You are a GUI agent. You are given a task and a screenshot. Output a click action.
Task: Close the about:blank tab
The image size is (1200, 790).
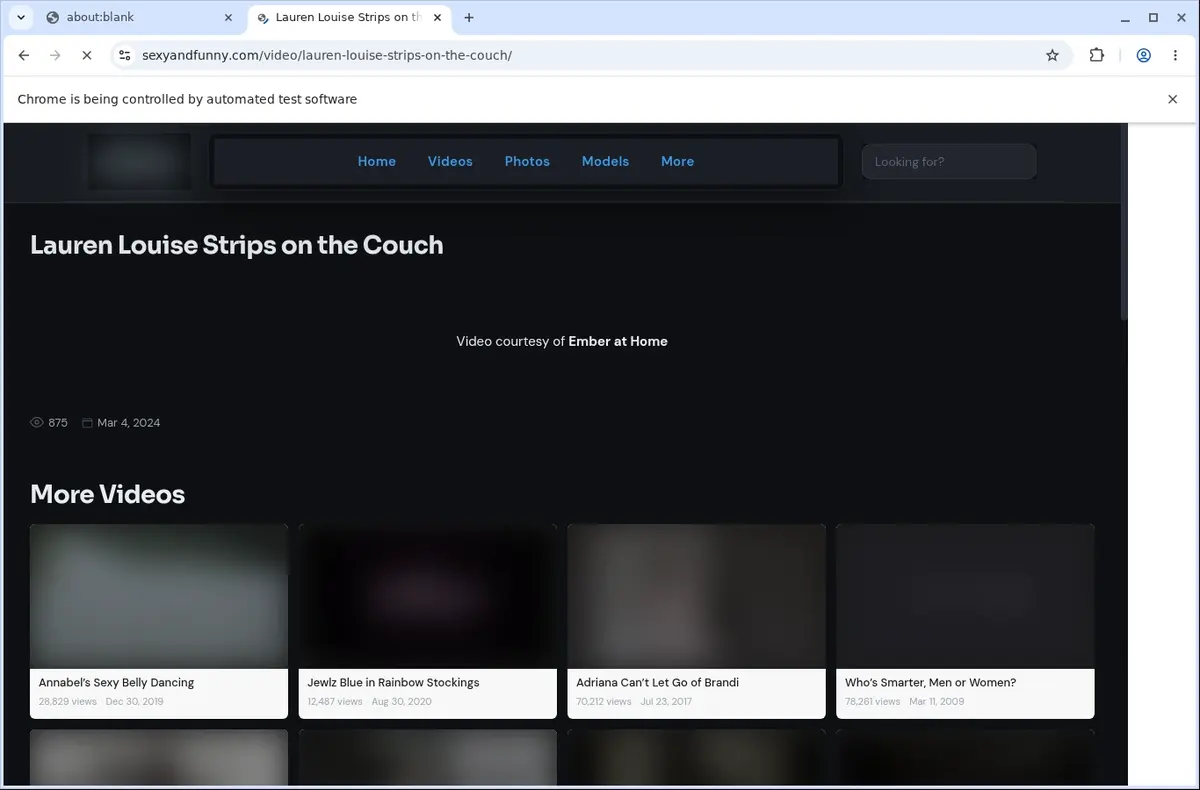(228, 17)
